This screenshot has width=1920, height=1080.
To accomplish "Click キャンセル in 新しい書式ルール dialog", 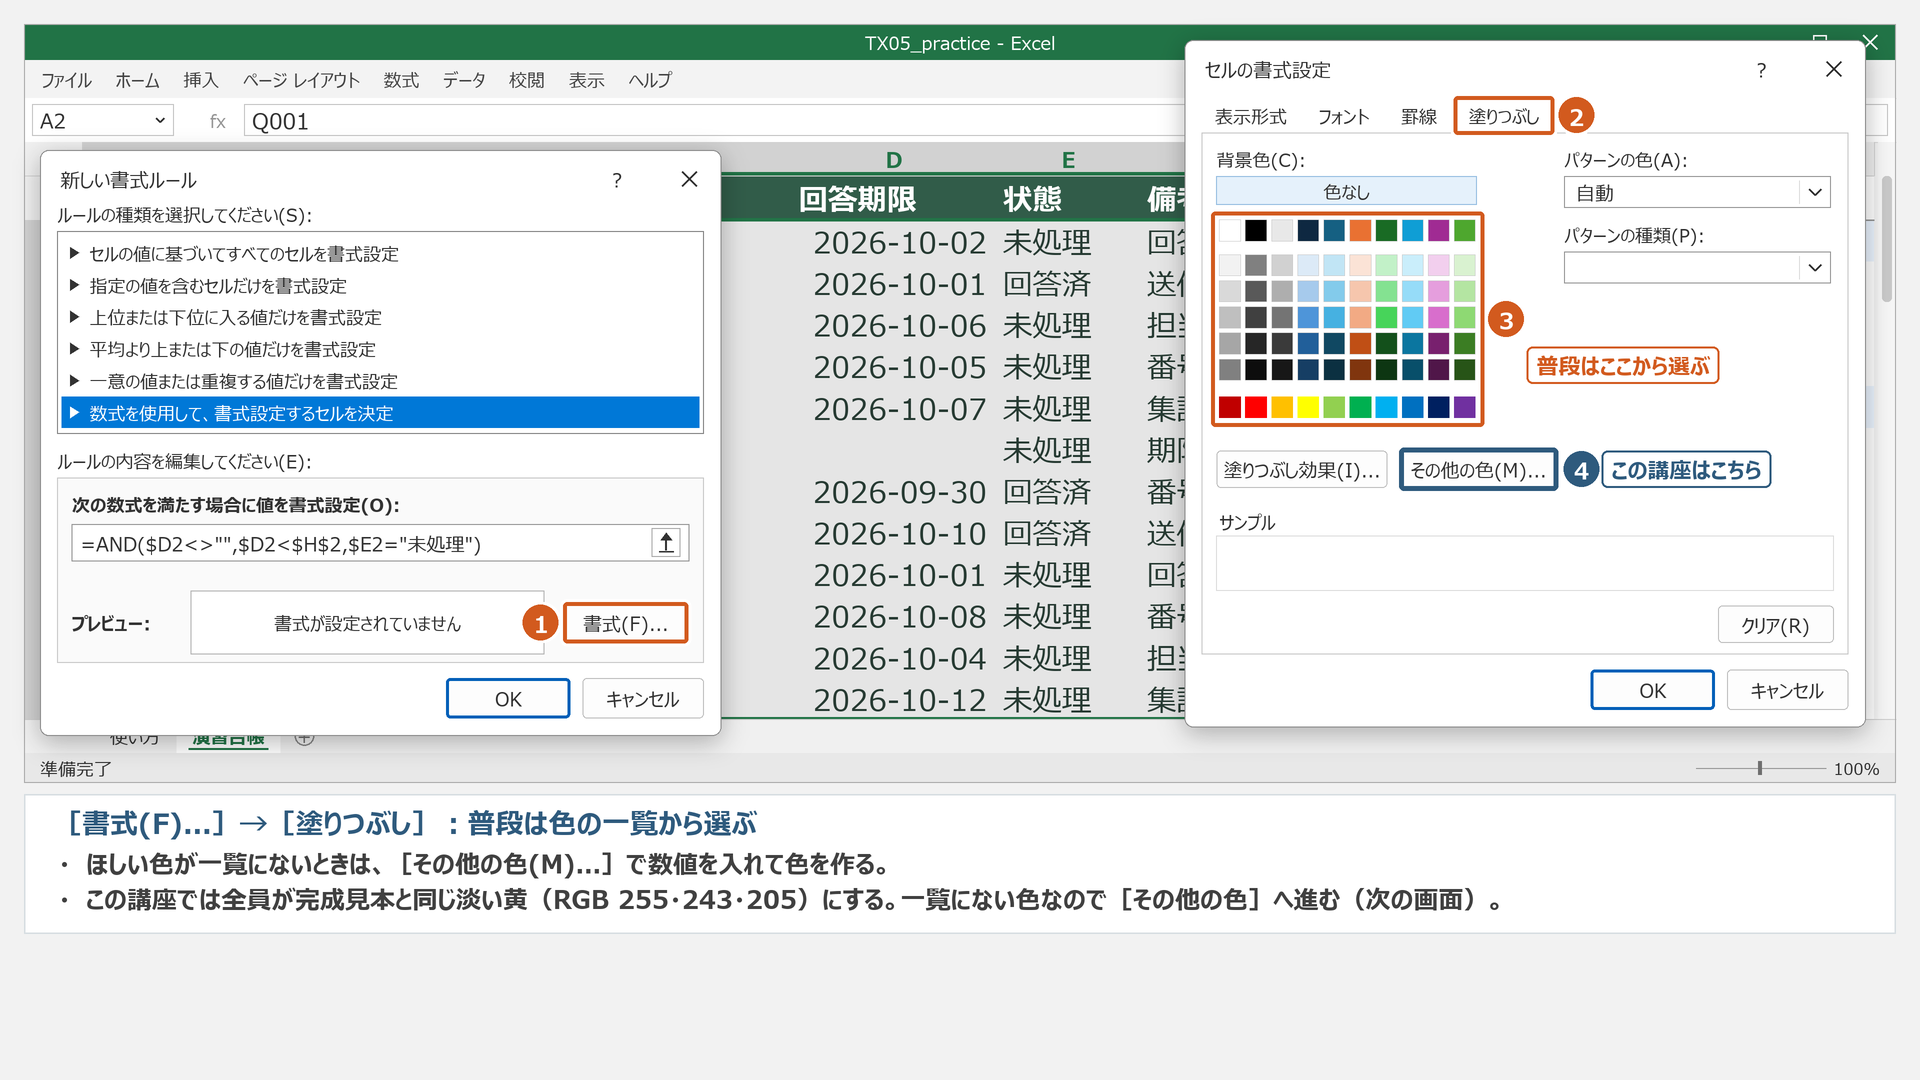I will point(642,698).
